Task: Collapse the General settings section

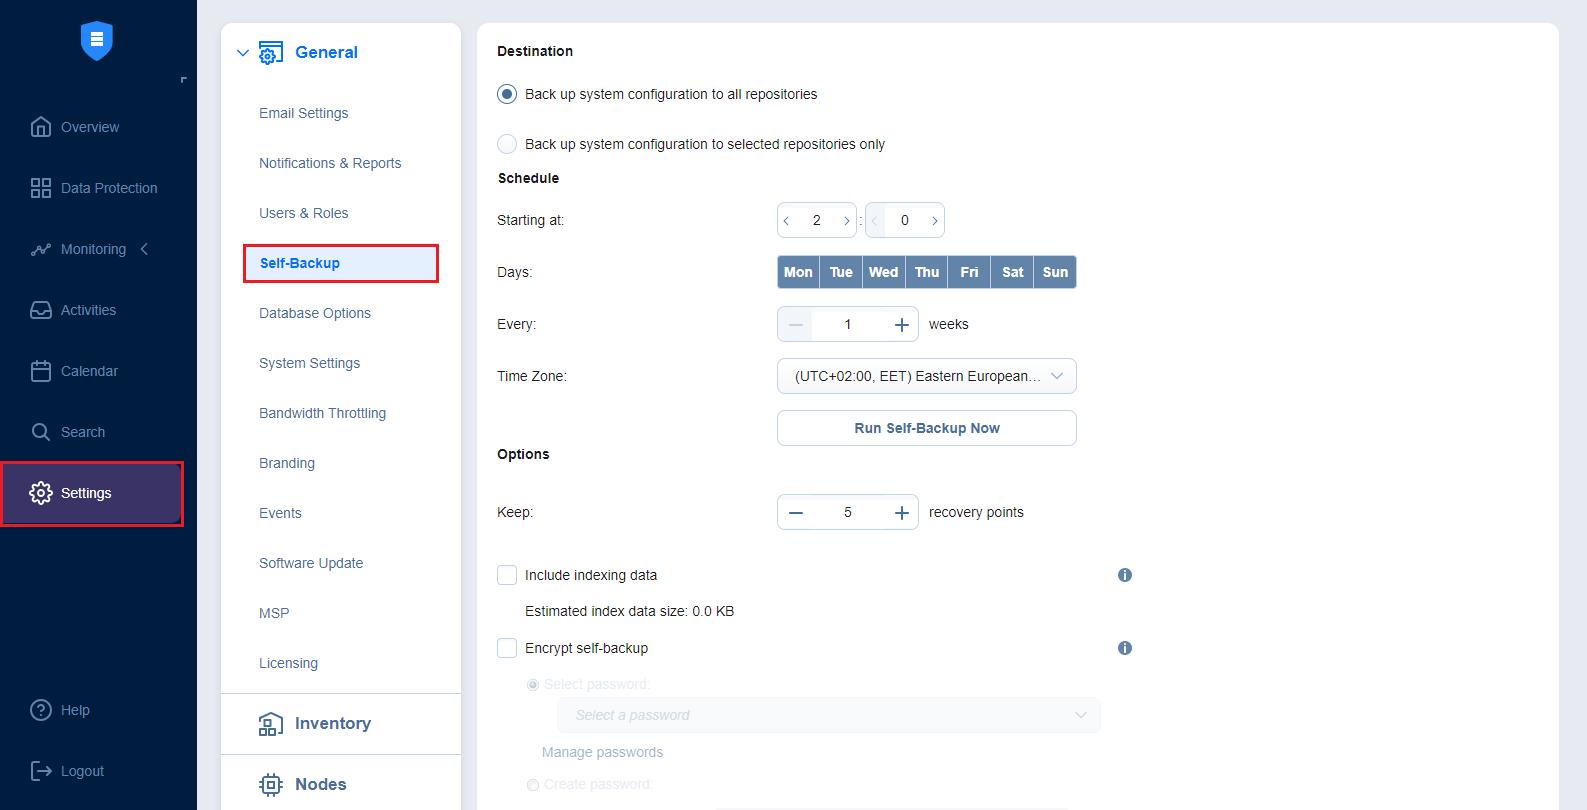Action: click(243, 53)
